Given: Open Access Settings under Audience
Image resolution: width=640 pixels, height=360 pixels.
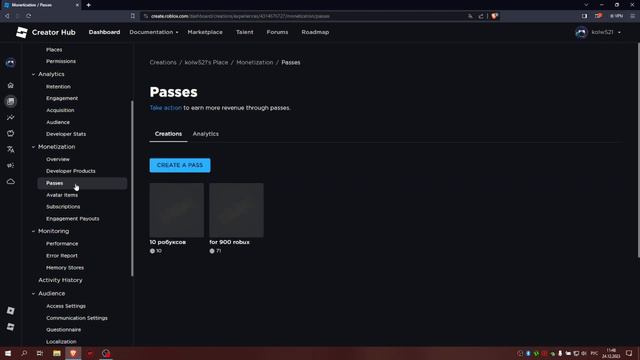Looking at the screenshot, I should pos(66,306).
